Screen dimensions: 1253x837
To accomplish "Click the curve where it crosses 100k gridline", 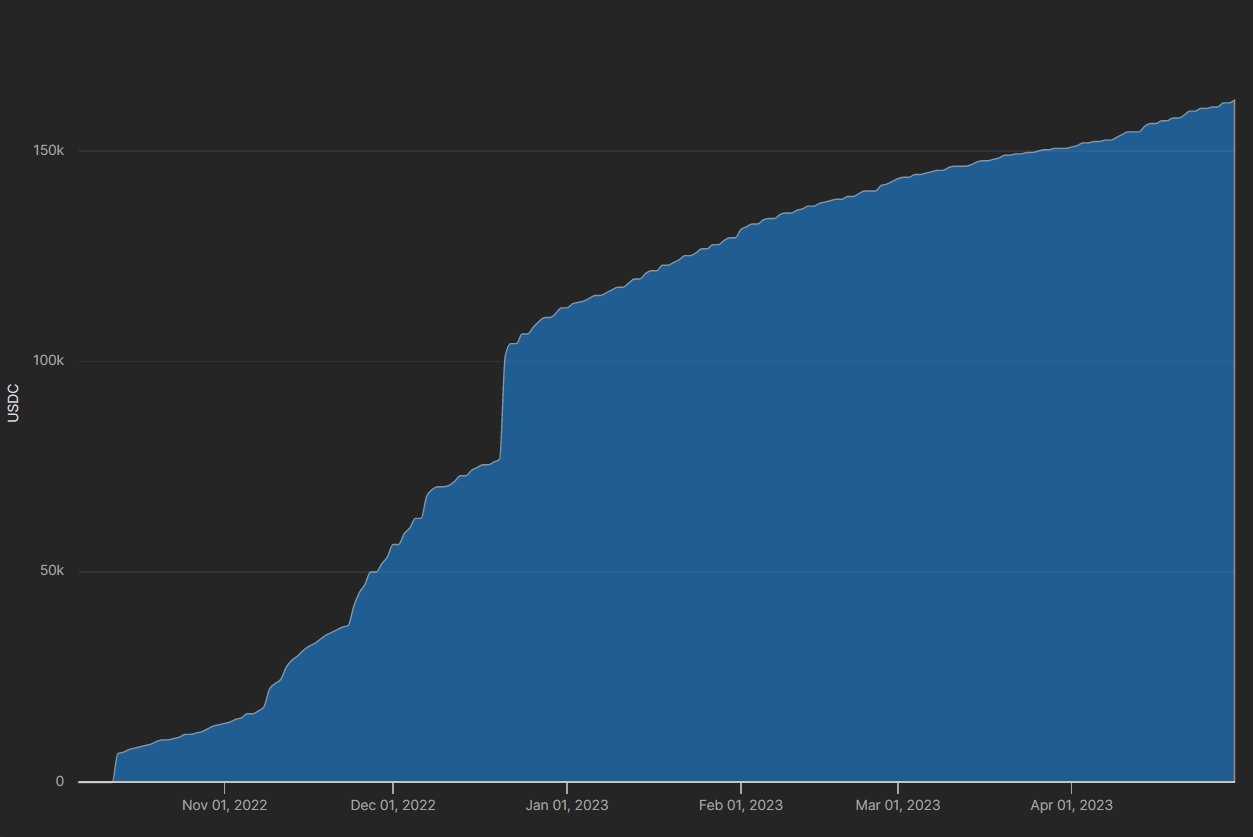I will [504, 361].
